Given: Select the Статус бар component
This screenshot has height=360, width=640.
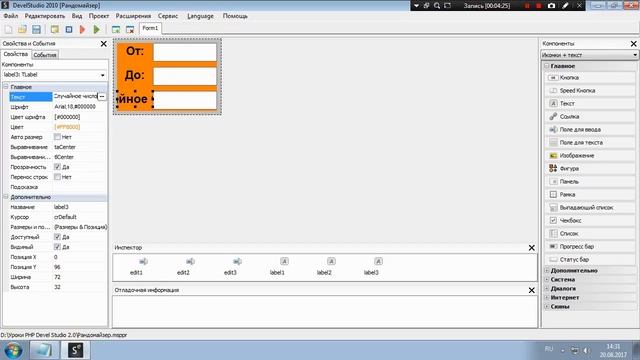Looking at the screenshot, I should [x=590, y=260].
